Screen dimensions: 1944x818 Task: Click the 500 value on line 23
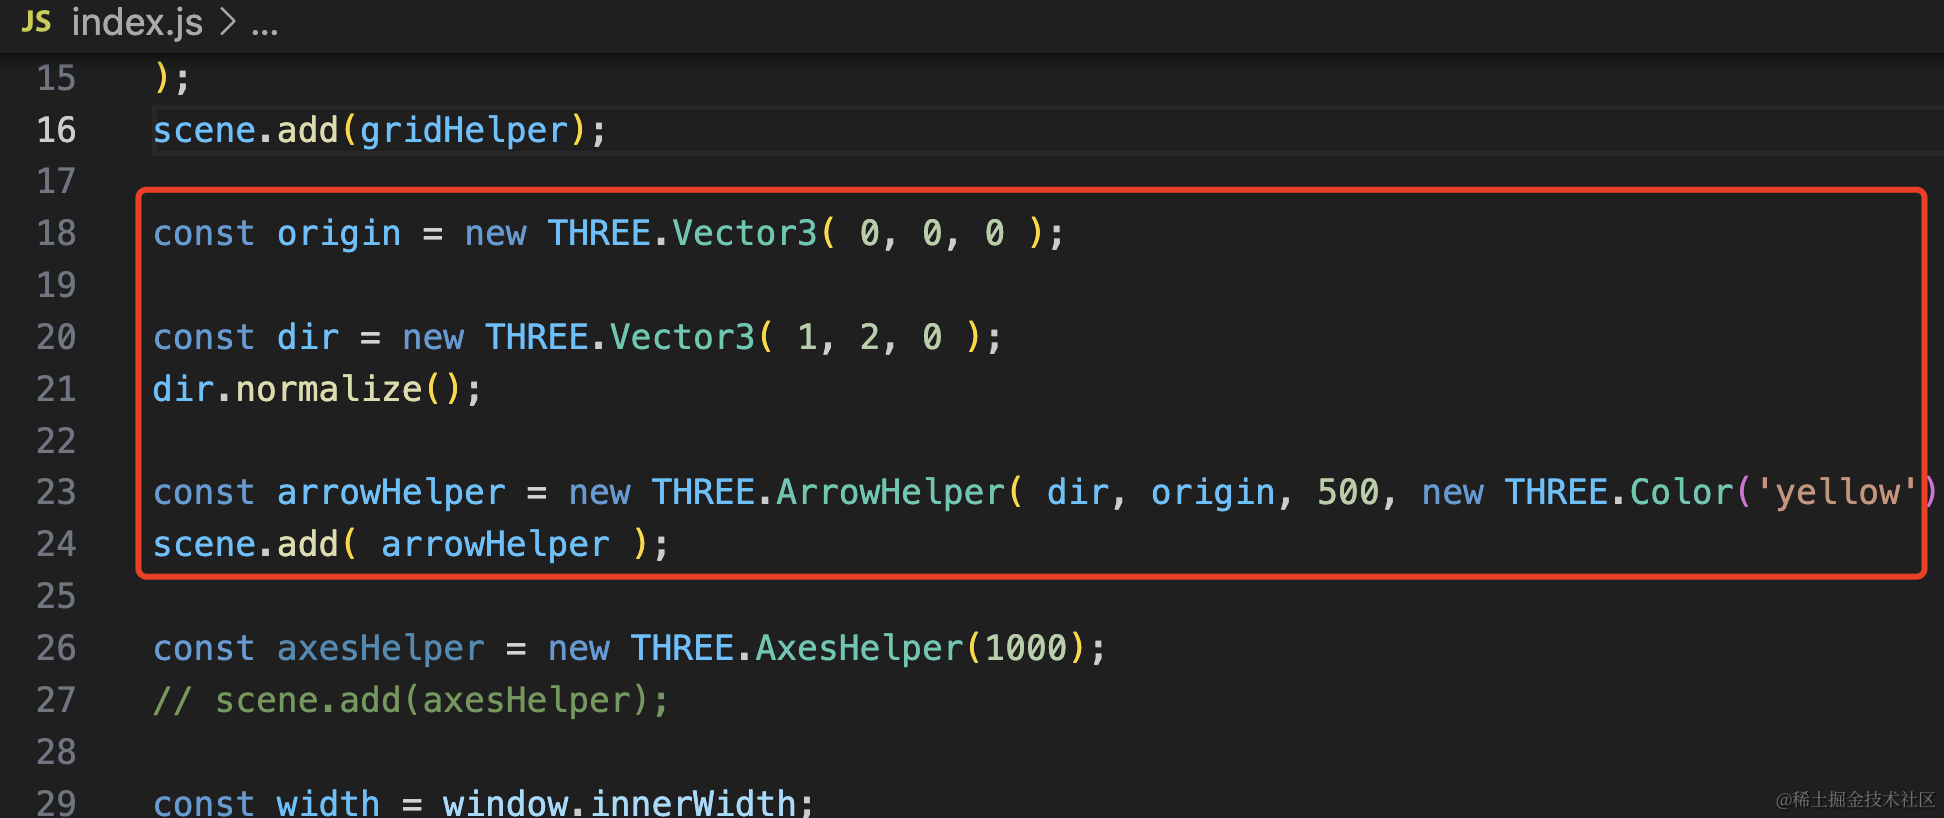[1348, 492]
